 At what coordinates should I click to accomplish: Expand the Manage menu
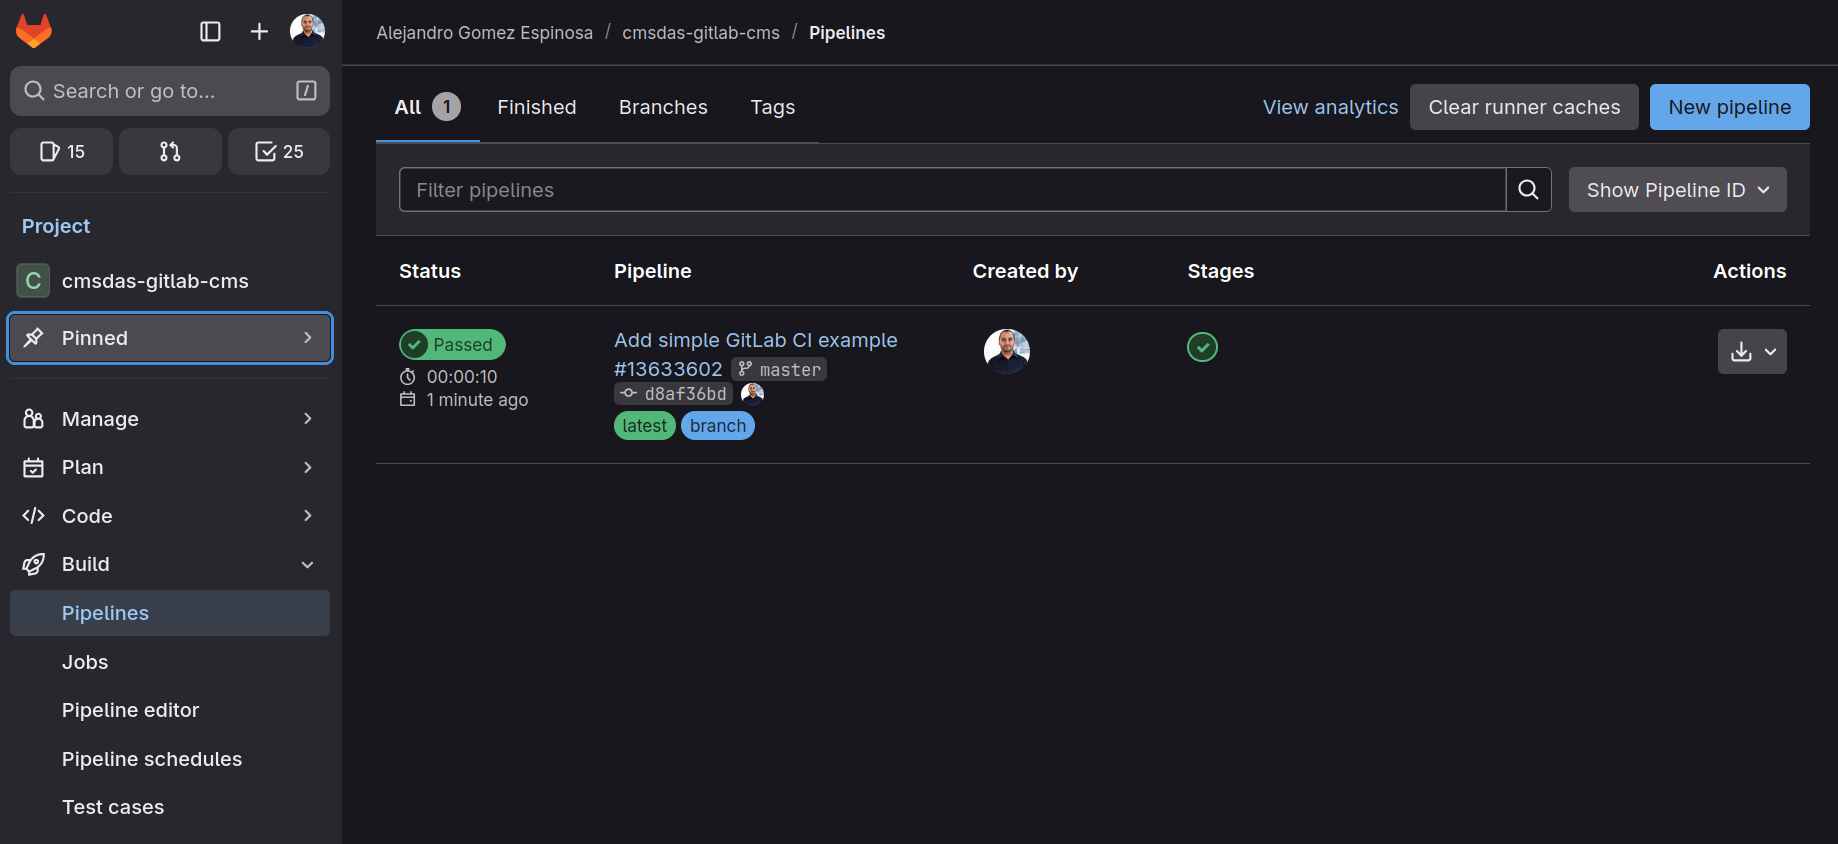point(170,419)
